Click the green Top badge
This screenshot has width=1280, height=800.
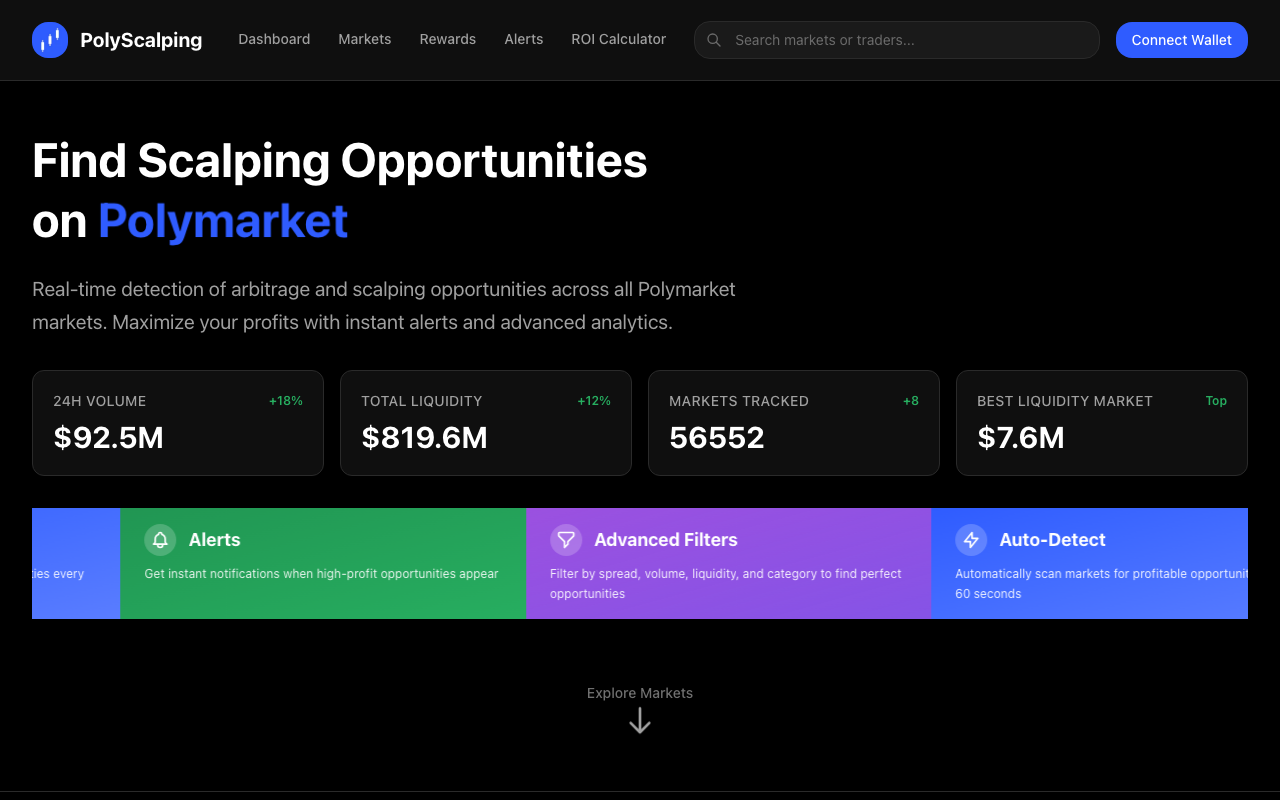coord(1216,401)
